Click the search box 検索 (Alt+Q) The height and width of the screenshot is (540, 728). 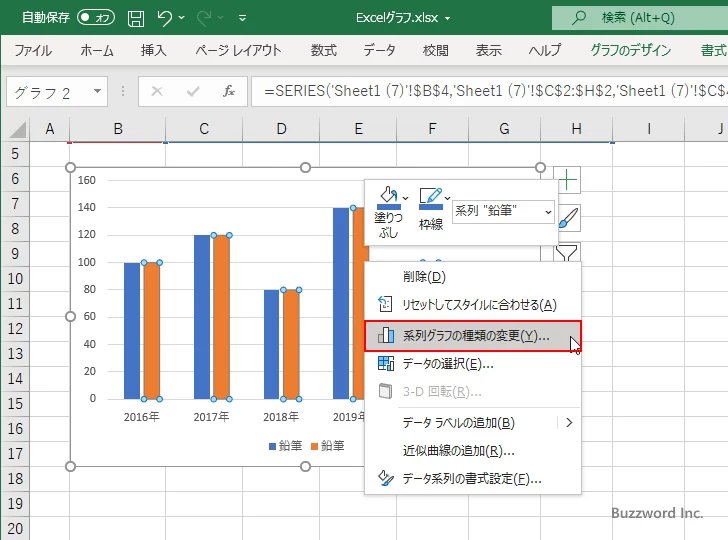click(640, 18)
